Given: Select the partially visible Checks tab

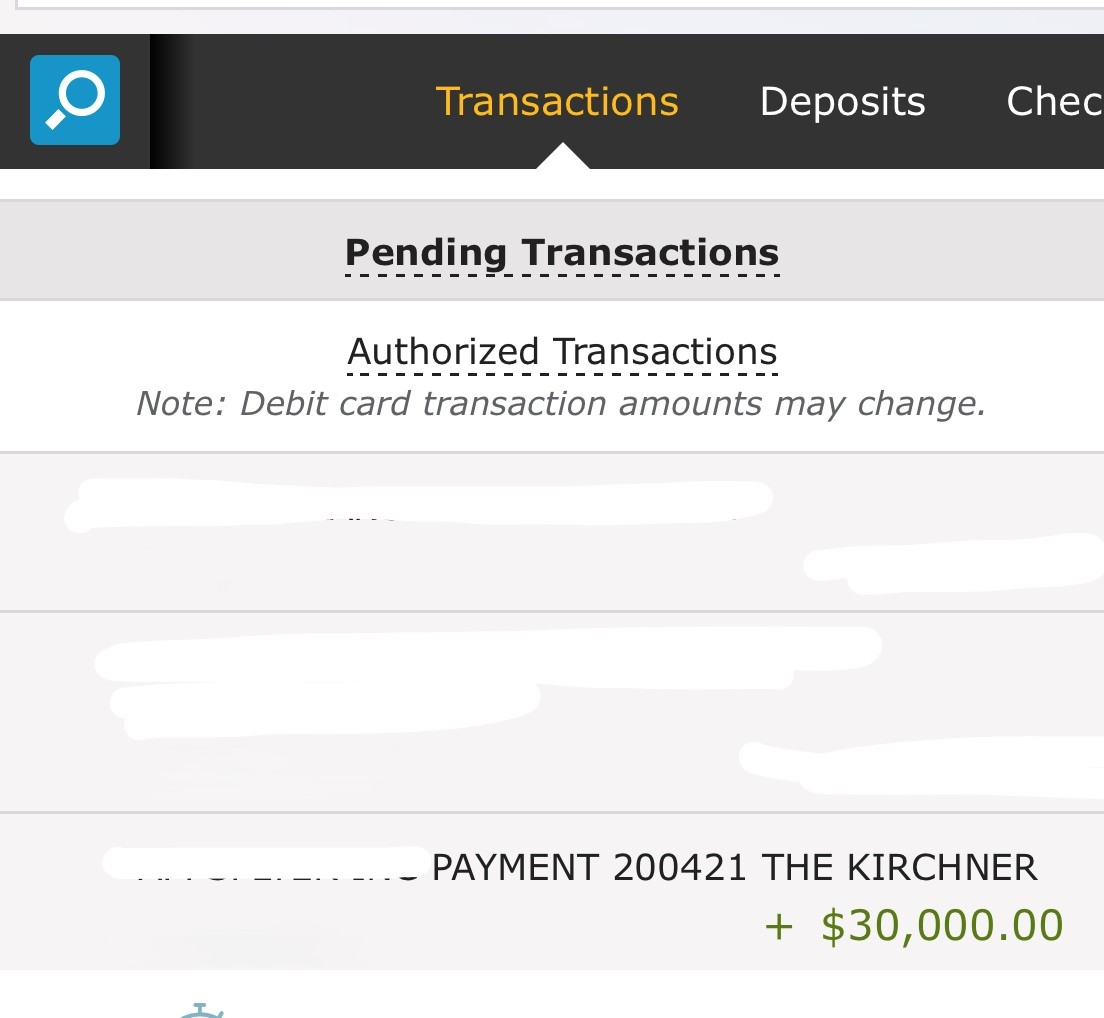Looking at the screenshot, I should click(1053, 102).
